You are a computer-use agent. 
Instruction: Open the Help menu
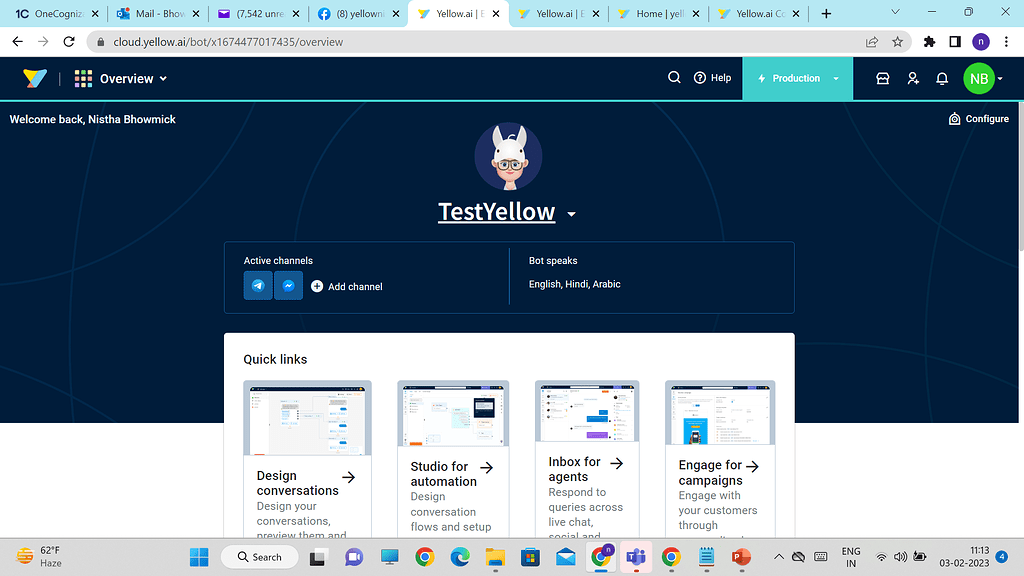coord(712,77)
